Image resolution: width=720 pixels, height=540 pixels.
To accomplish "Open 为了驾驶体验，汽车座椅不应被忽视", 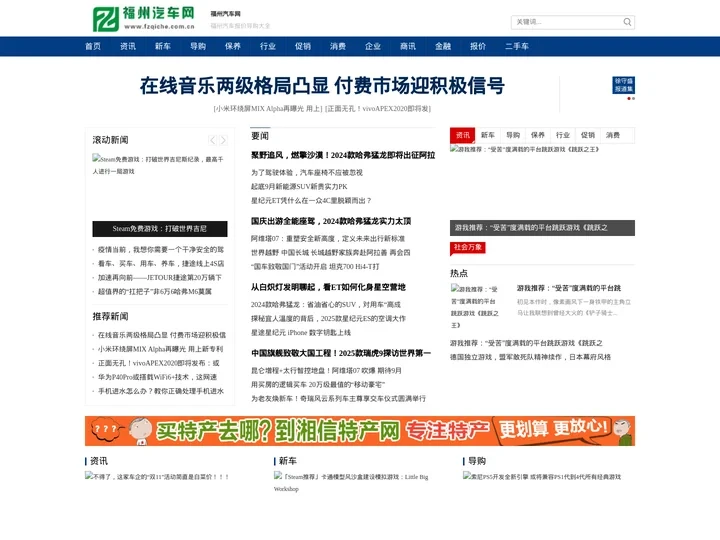I will [x=307, y=173].
